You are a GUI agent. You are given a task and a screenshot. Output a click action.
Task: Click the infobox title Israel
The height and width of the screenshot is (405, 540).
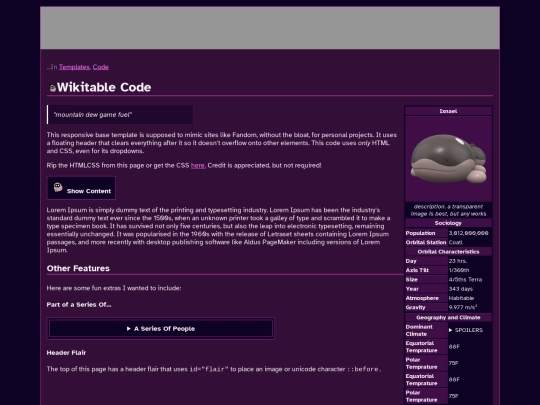coord(448,111)
